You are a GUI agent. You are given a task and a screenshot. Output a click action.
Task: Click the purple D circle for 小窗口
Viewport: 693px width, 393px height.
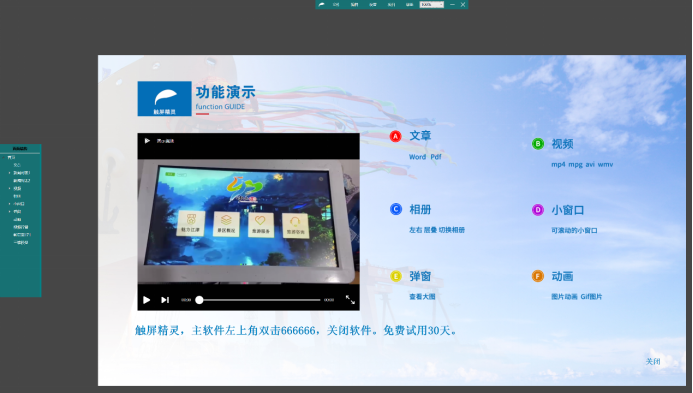coord(538,210)
